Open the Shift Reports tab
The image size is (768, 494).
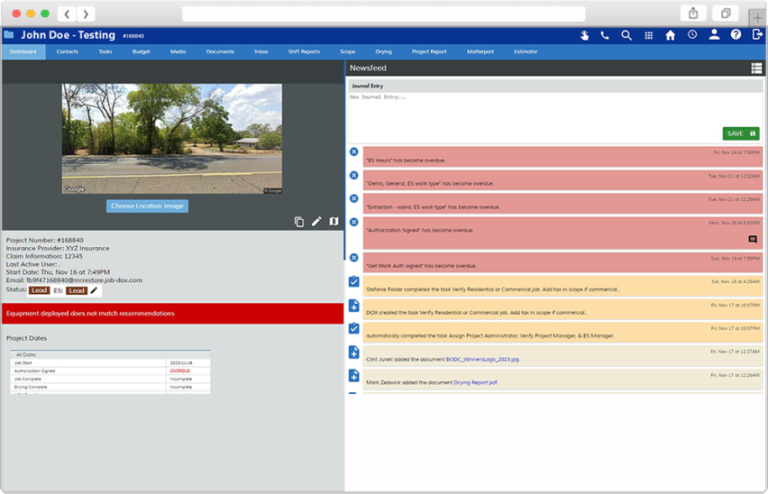pyautogui.click(x=304, y=51)
